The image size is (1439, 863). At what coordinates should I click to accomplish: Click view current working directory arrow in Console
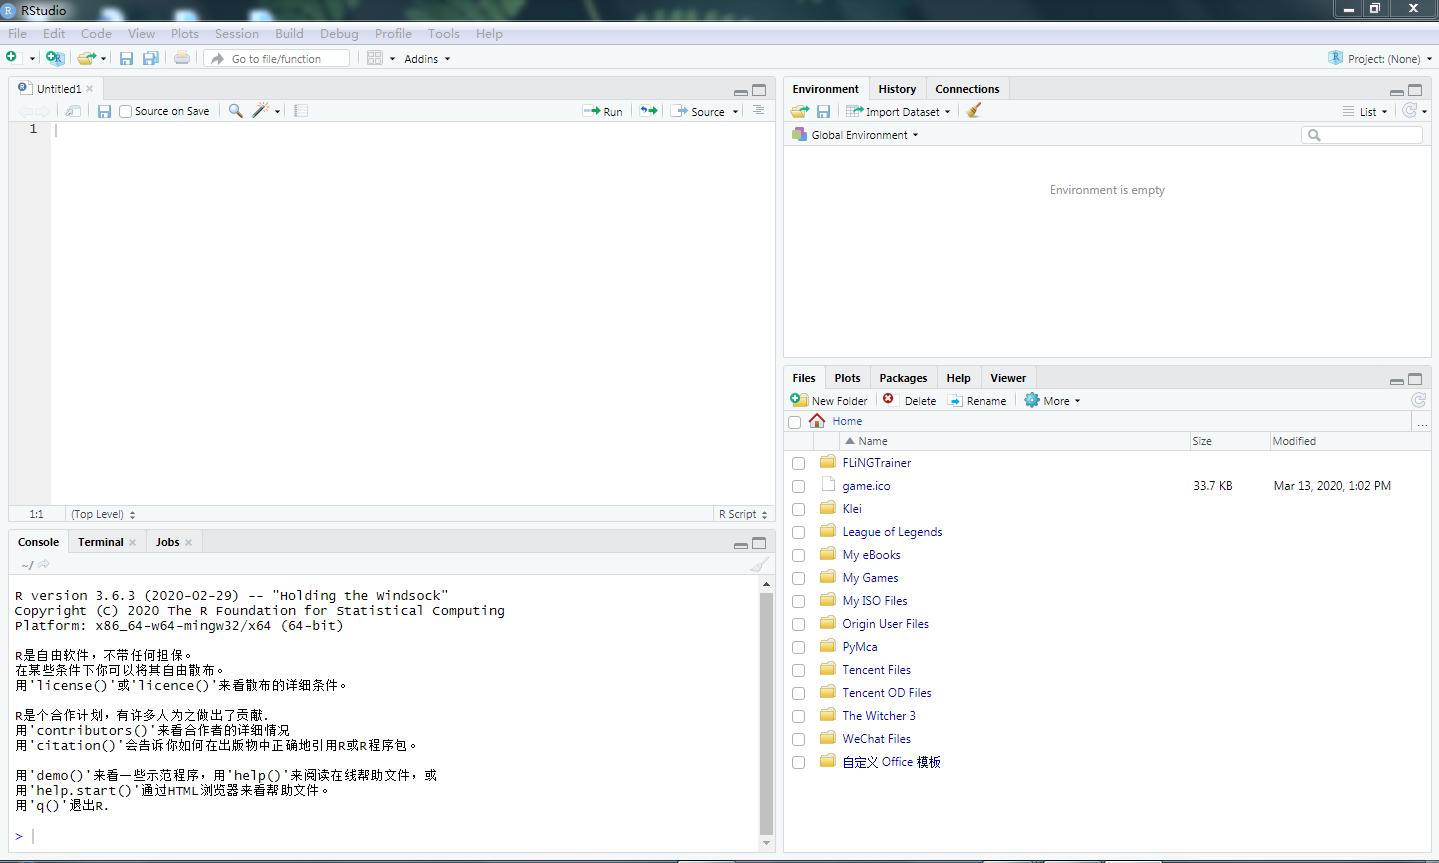pos(44,565)
